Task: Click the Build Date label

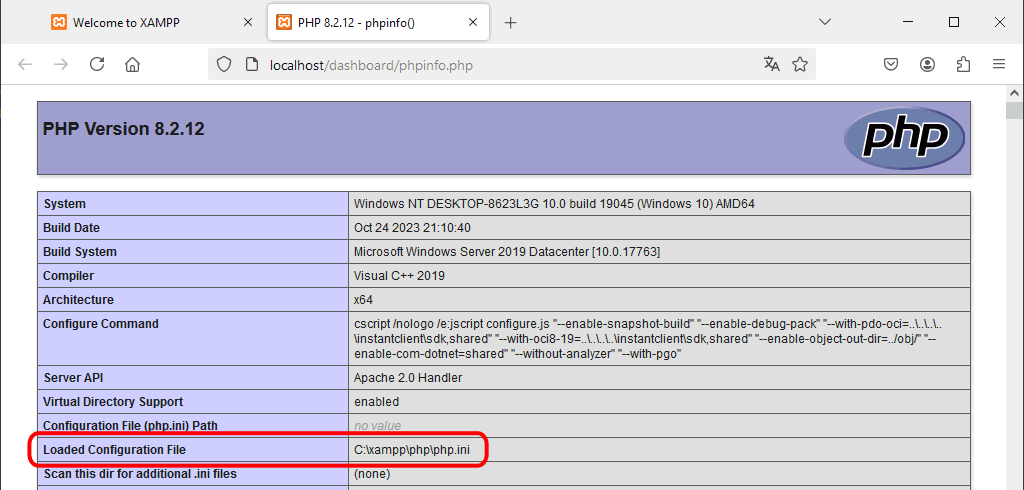Action: coord(71,228)
